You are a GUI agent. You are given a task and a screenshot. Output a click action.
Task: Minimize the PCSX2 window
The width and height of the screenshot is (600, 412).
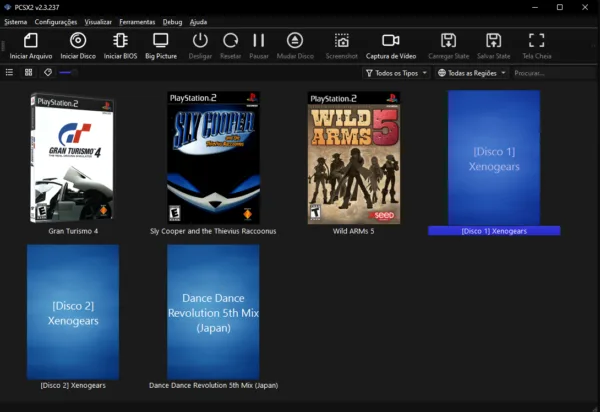tap(535, 7)
